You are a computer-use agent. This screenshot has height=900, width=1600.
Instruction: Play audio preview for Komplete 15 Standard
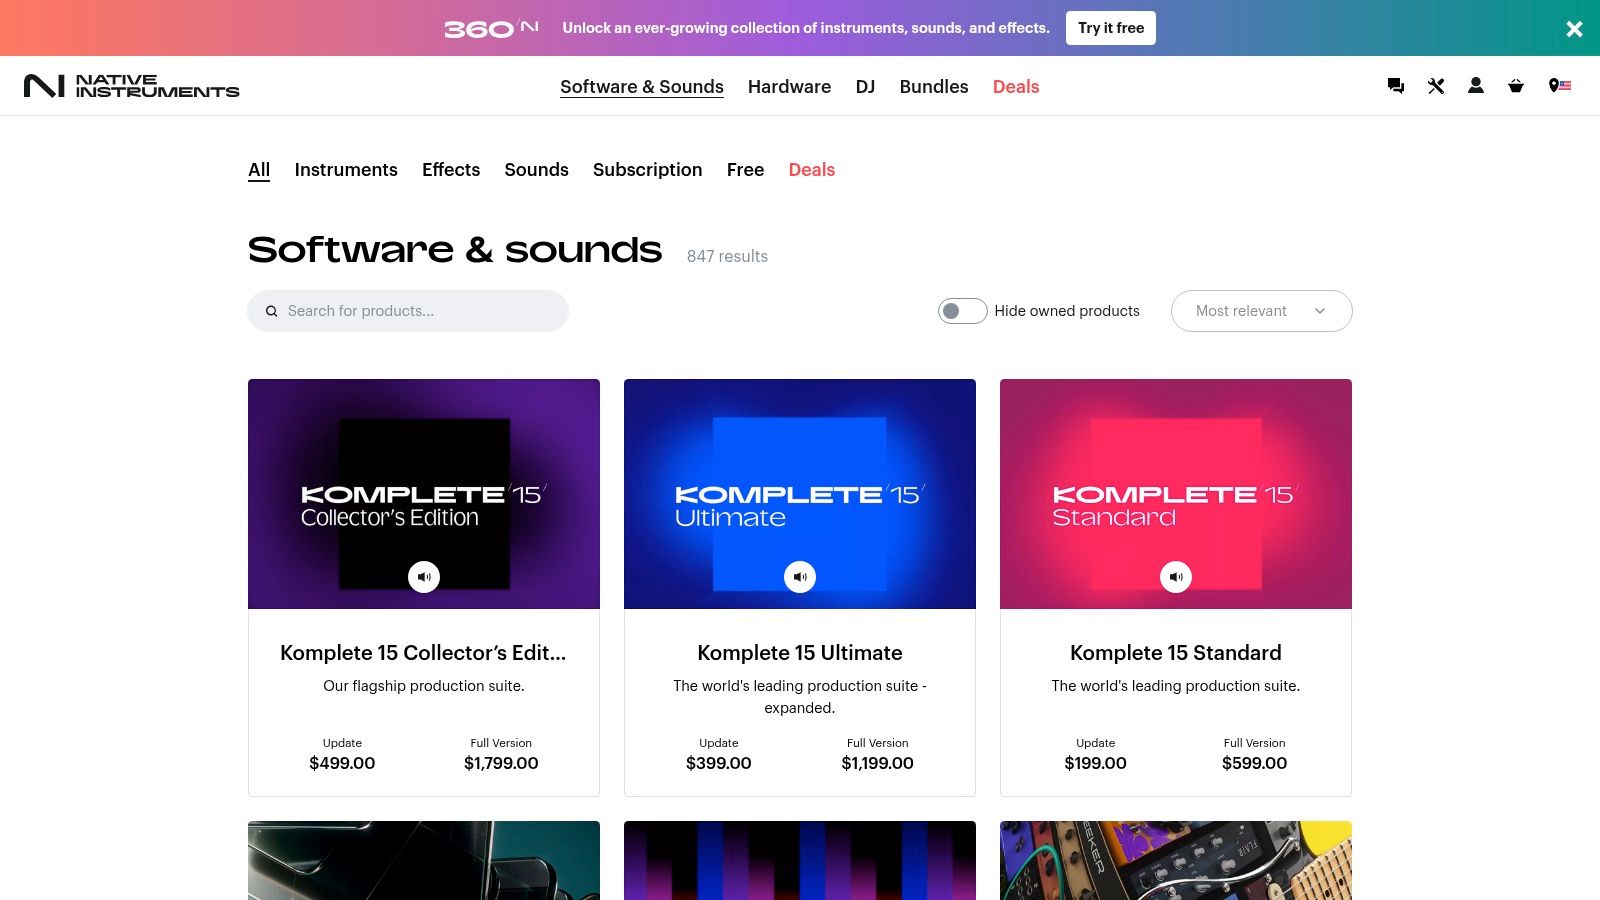point(1176,577)
